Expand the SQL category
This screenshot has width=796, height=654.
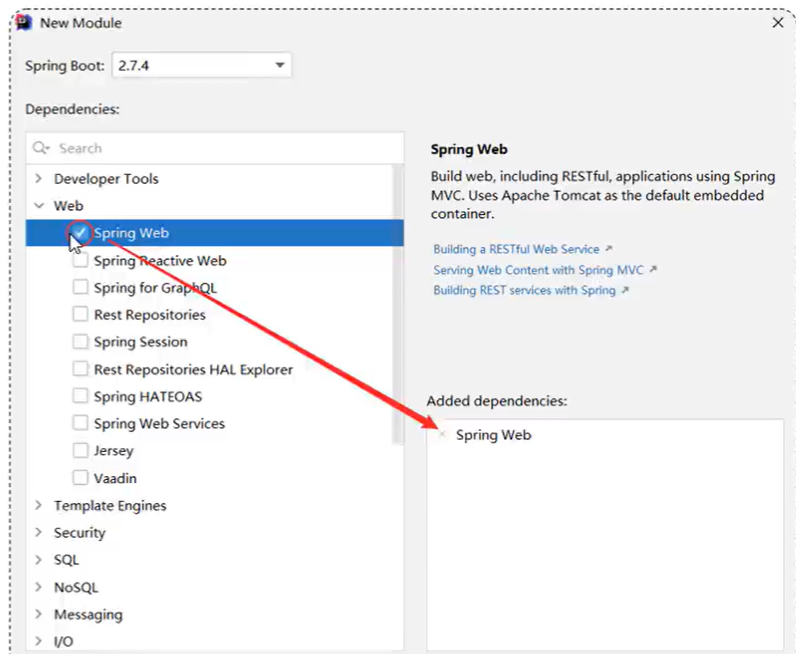[x=39, y=560]
